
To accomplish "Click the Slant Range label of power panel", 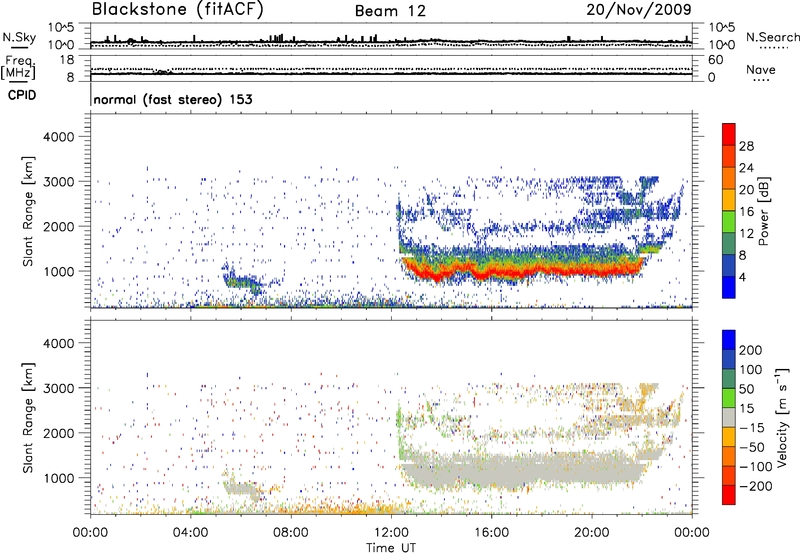I will click(x=28, y=211).
